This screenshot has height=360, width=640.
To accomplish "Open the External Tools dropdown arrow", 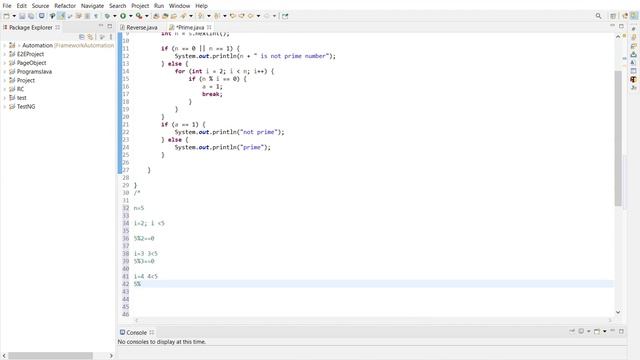I will (x=147, y=16).
